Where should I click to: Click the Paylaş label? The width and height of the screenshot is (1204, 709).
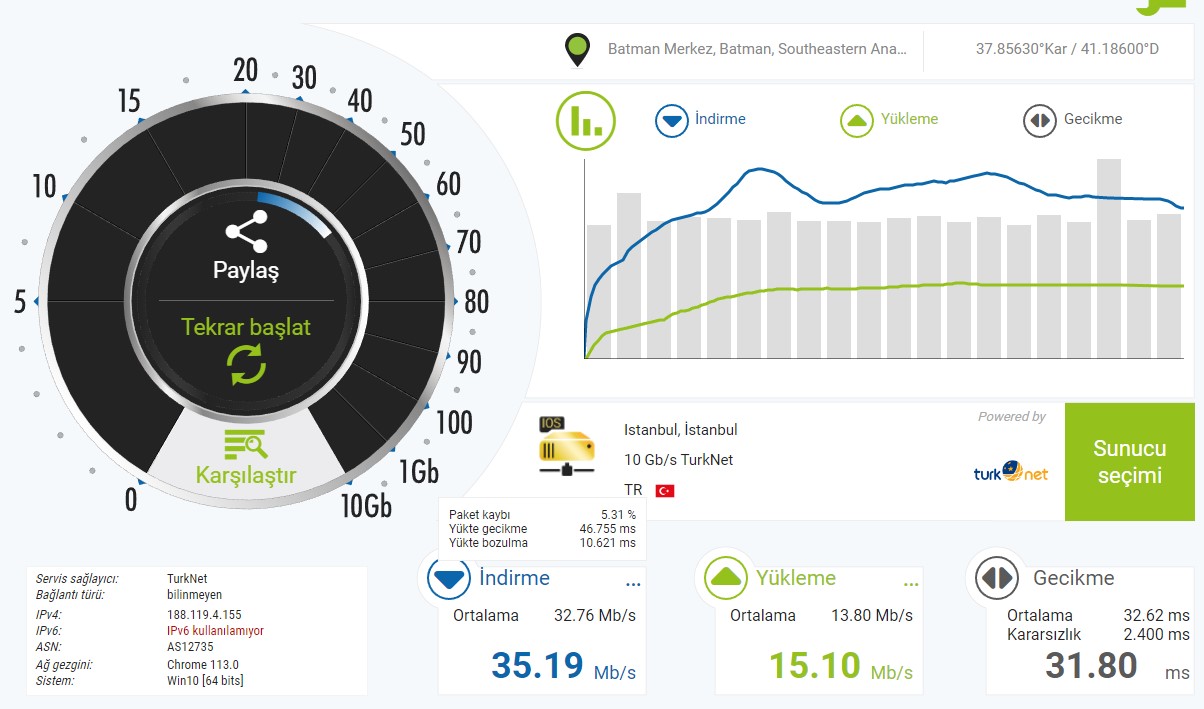246,271
